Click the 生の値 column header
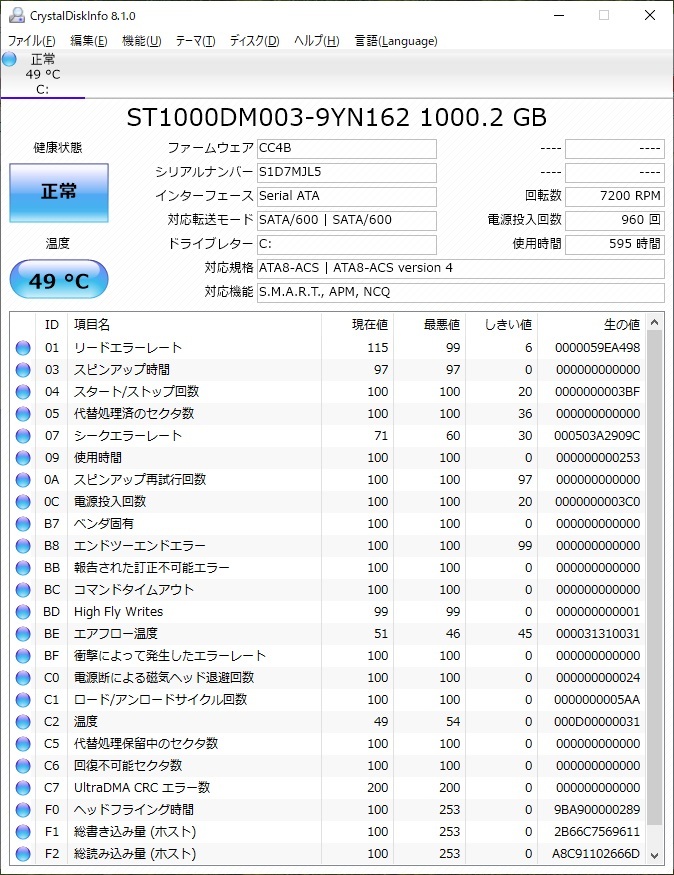Viewport: 674px width, 875px height. click(x=591, y=325)
